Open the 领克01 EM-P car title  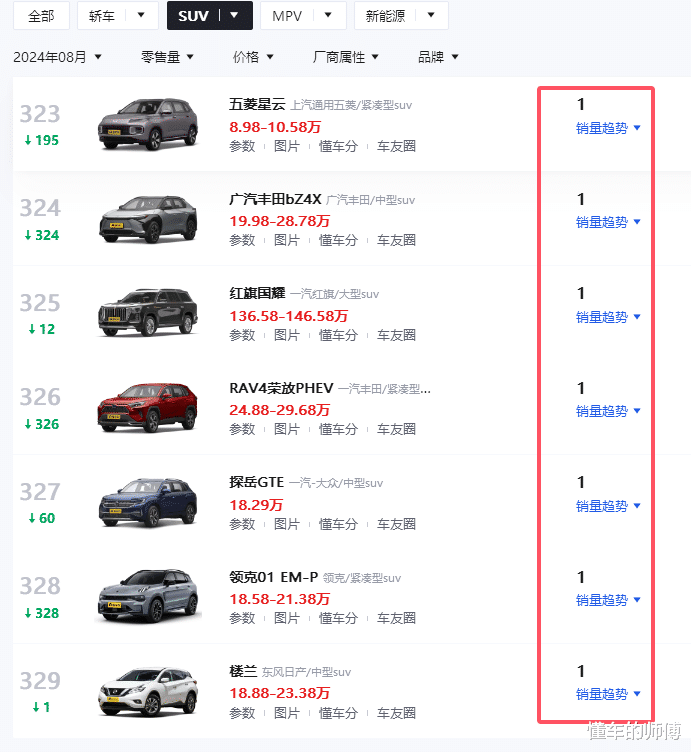point(274,577)
